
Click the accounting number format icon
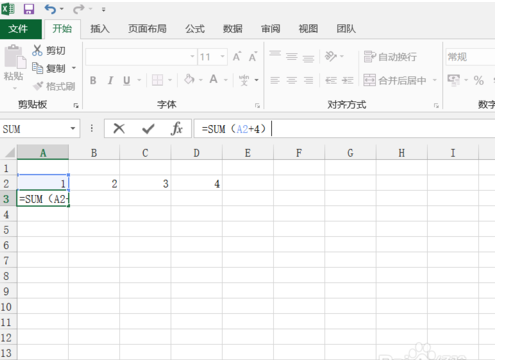pyautogui.click(x=453, y=80)
